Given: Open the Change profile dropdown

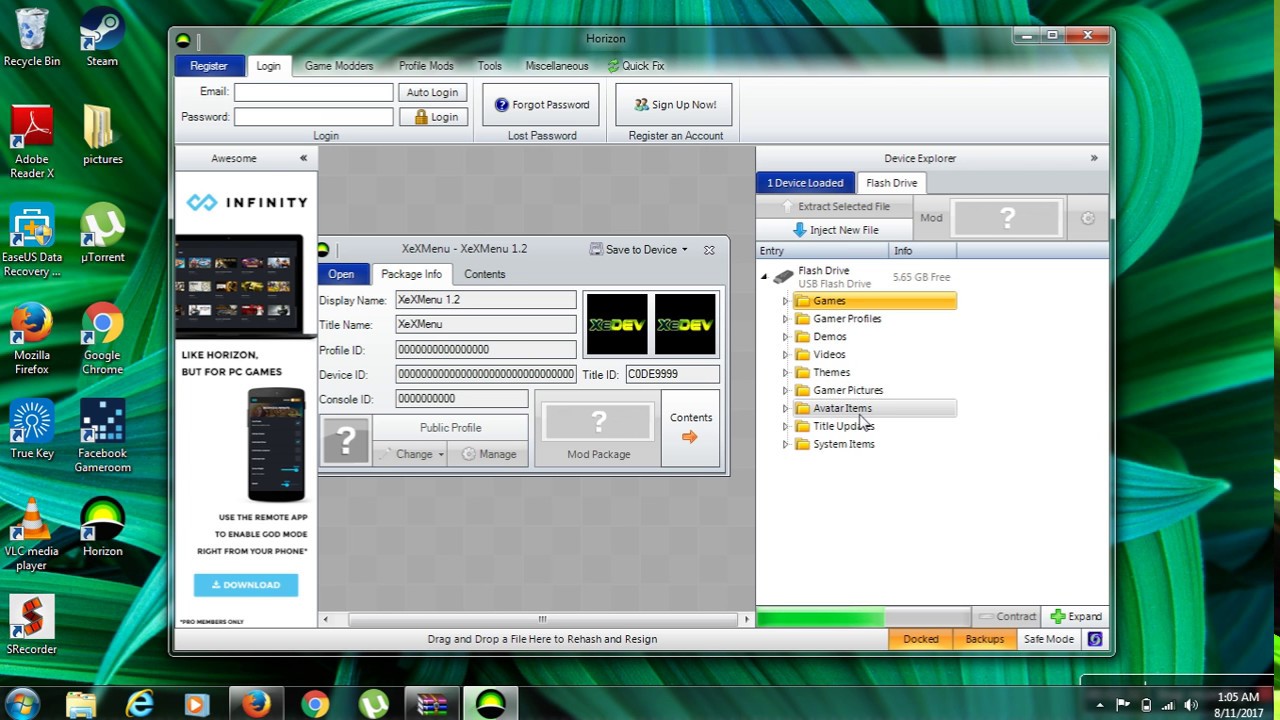Looking at the screenshot, I should click(410, 454).
